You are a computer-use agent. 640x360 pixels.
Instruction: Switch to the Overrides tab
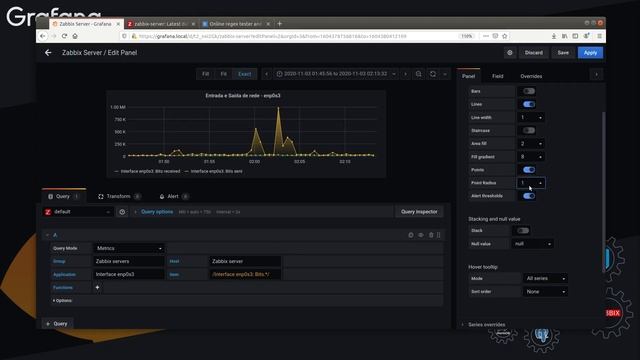pyautogui.click(x=531, y=76)
